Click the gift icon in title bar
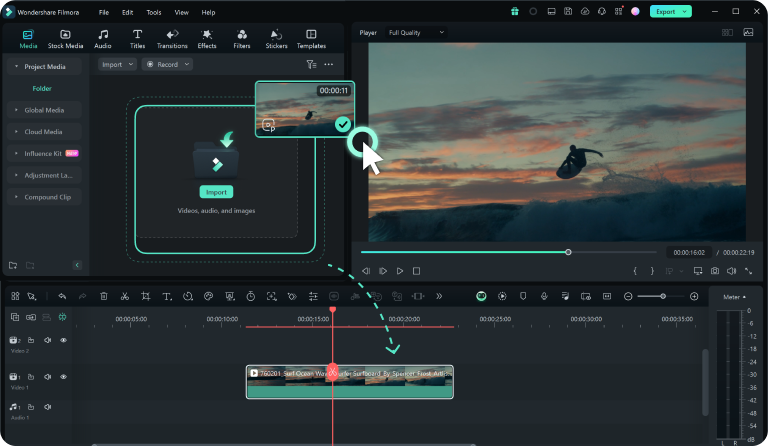768x446 pixels. 515,11
